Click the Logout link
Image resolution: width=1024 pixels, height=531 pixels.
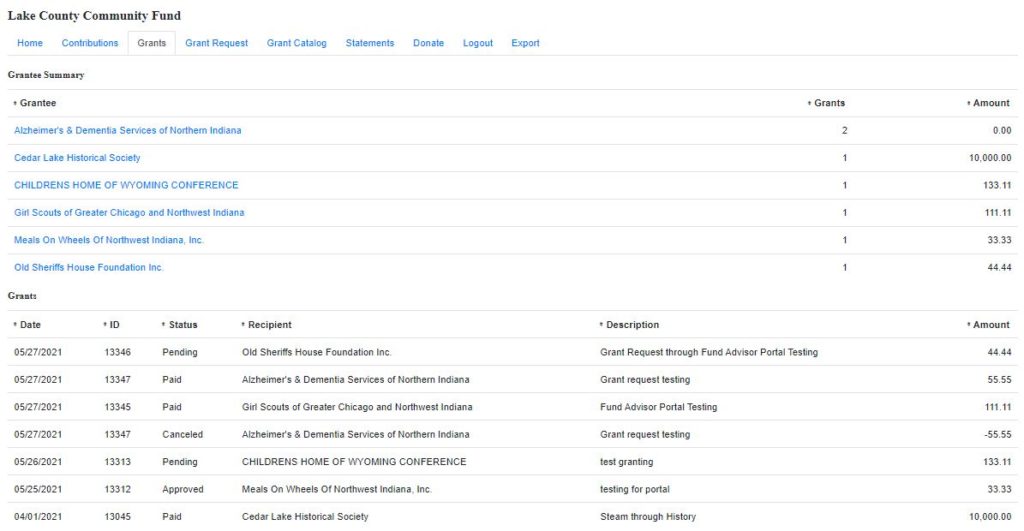point(478,43)
